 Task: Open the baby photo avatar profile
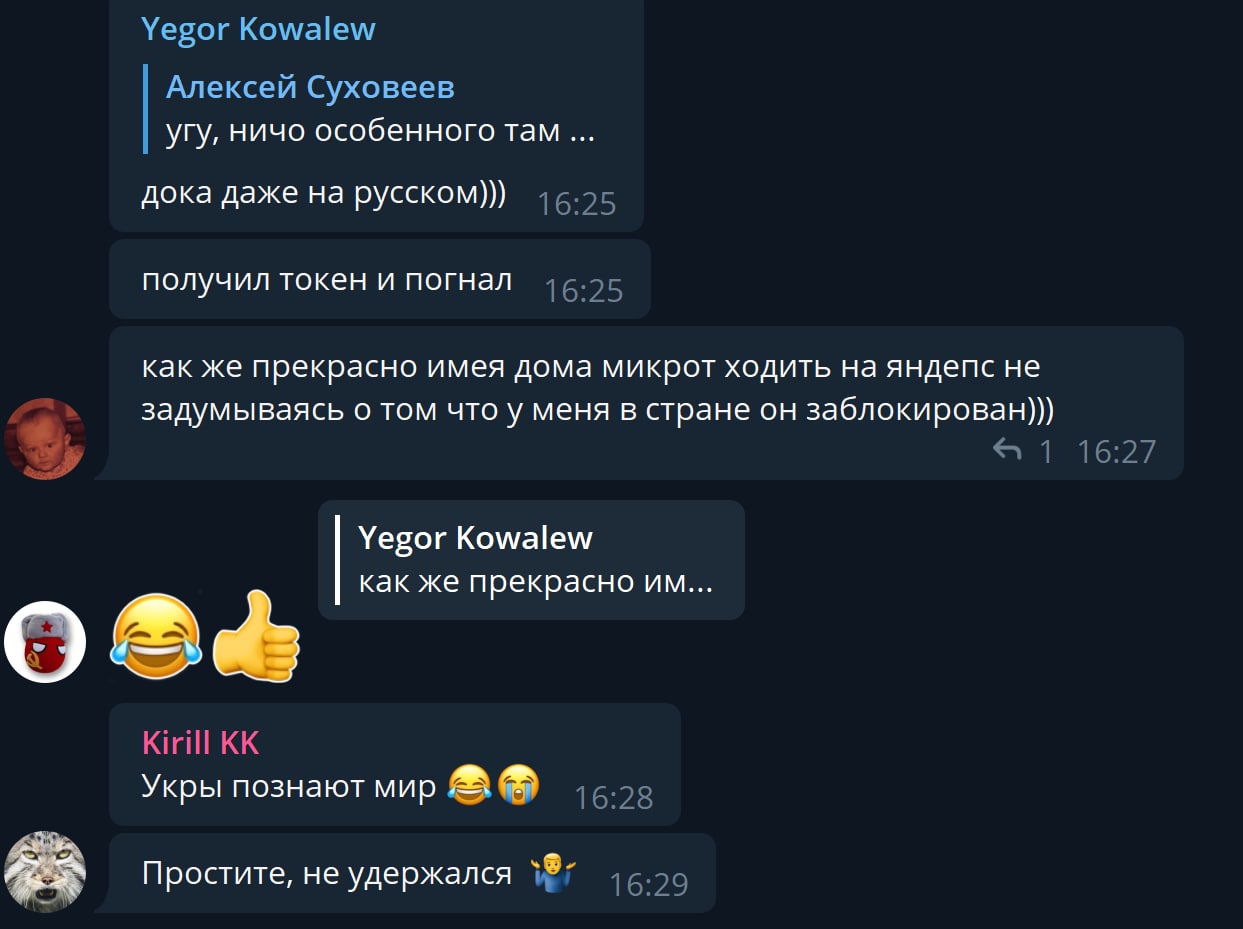pyautogui.click(x=45, y=439)
